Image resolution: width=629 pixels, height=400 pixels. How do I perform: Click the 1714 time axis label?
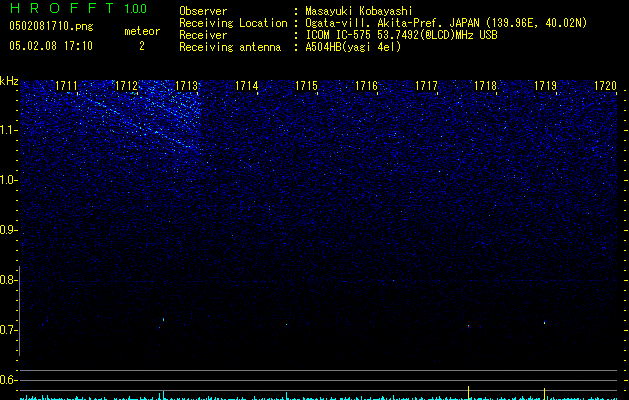coord(246,86)
